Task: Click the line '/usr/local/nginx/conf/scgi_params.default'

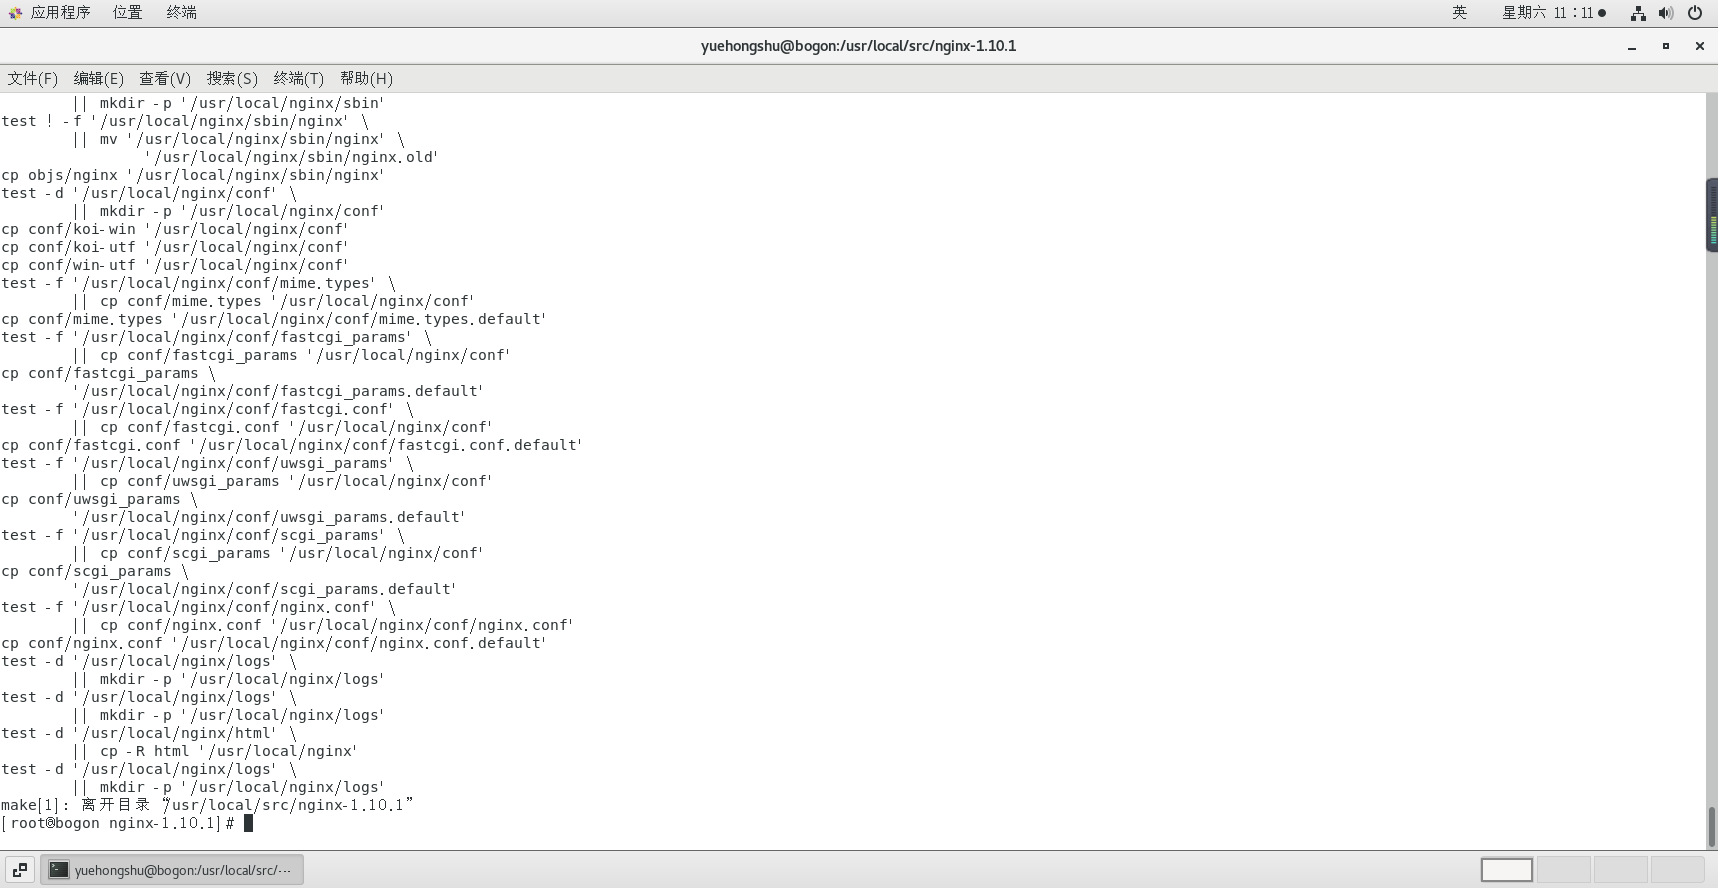Action: pyautogui.click(x=265, y=589)
